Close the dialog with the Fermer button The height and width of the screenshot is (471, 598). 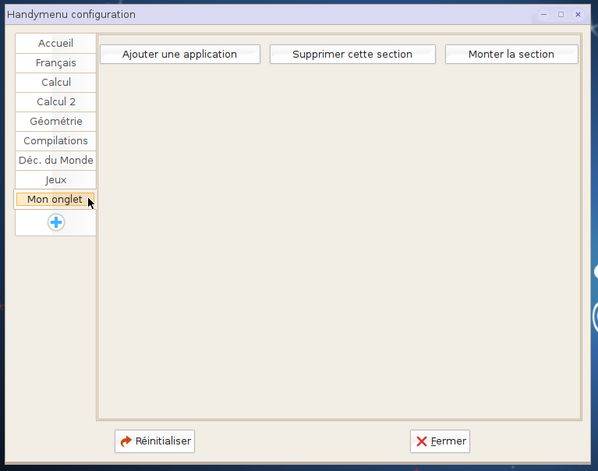click(x=440, y=441)
